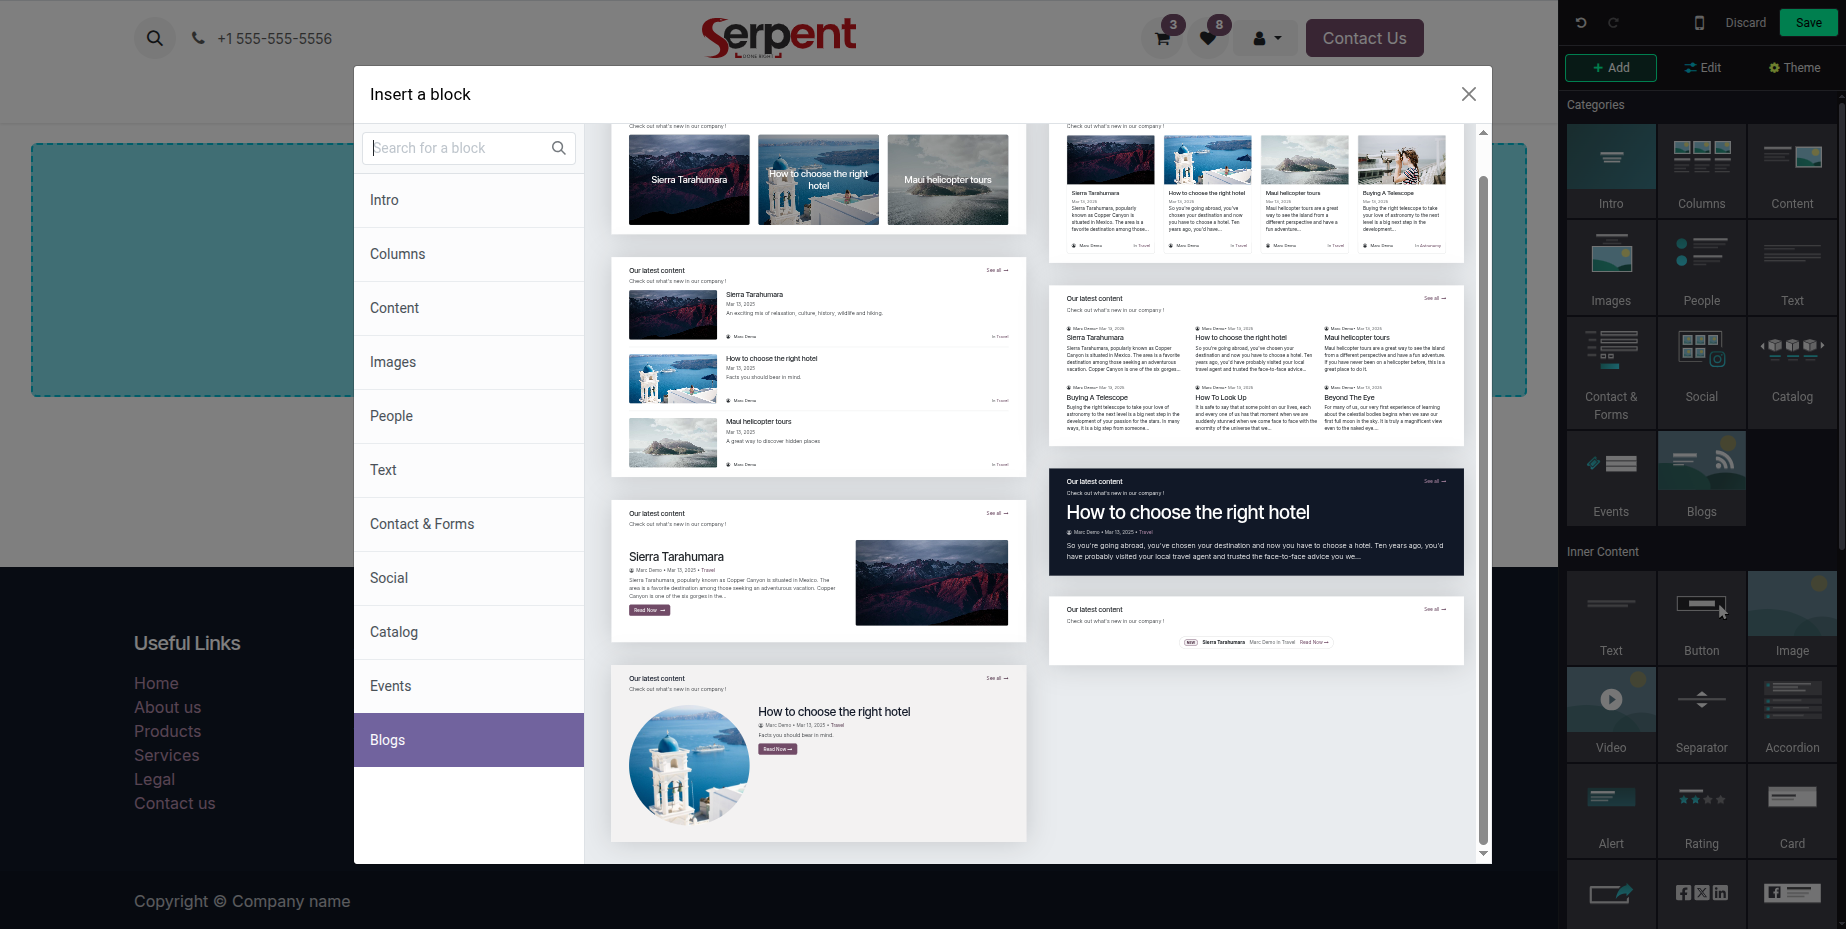This screenshot has width=1846, height=929.
Task: Select the Content category in dialog list
Action: (x=469, y=308)
